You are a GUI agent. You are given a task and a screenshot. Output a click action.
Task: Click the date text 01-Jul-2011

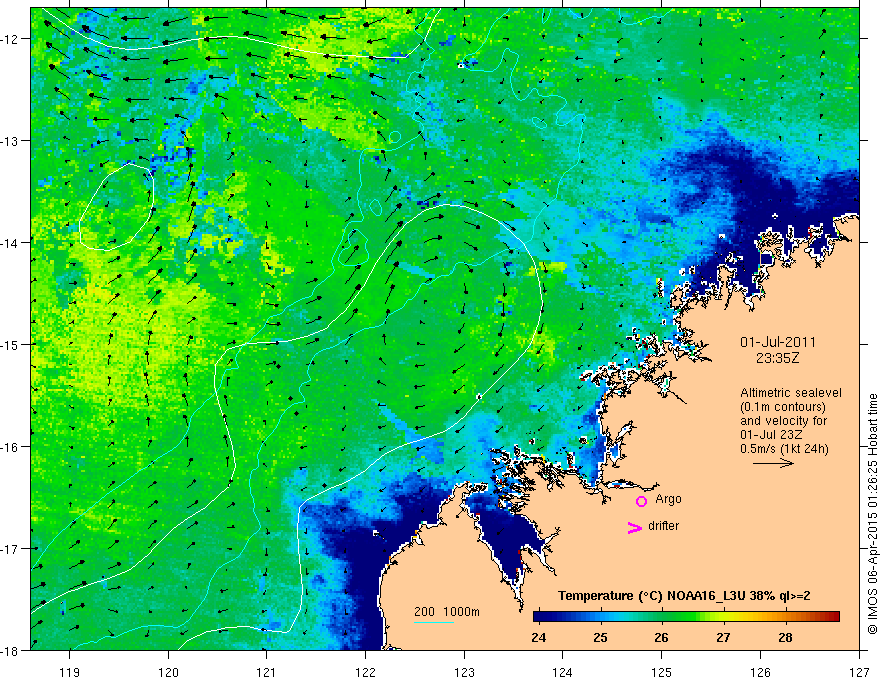click(778, 342)
